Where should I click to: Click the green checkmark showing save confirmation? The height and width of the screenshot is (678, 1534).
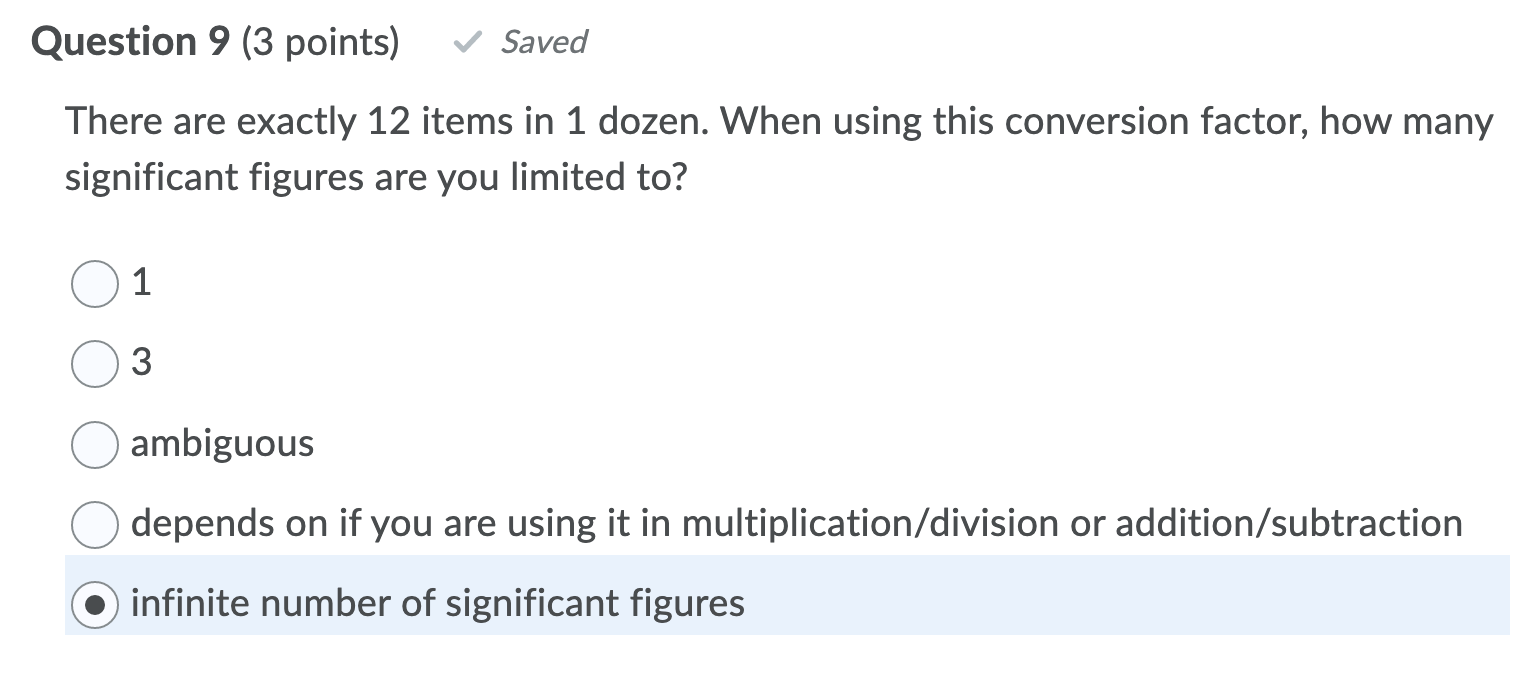pyautogui.click(x=466, y=42)
